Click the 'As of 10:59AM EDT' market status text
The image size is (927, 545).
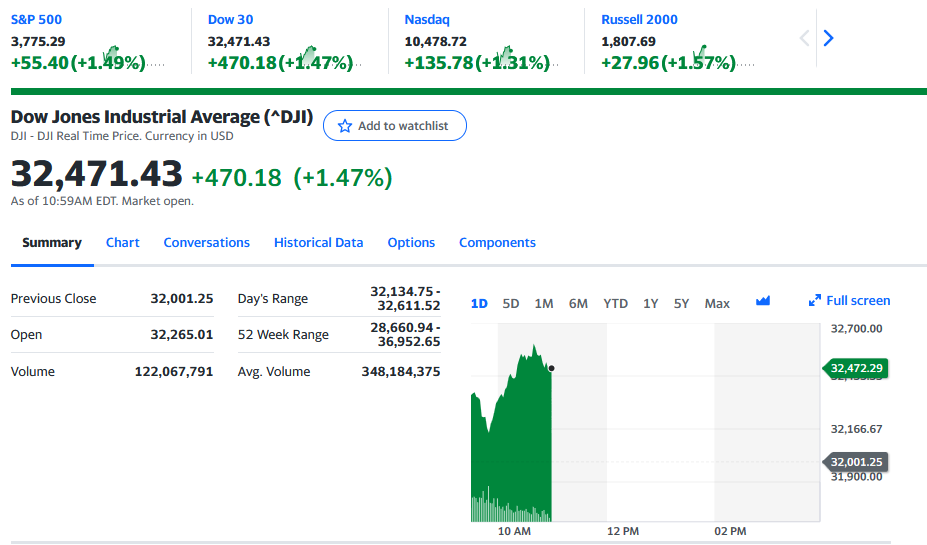click(x=102, y=201)
